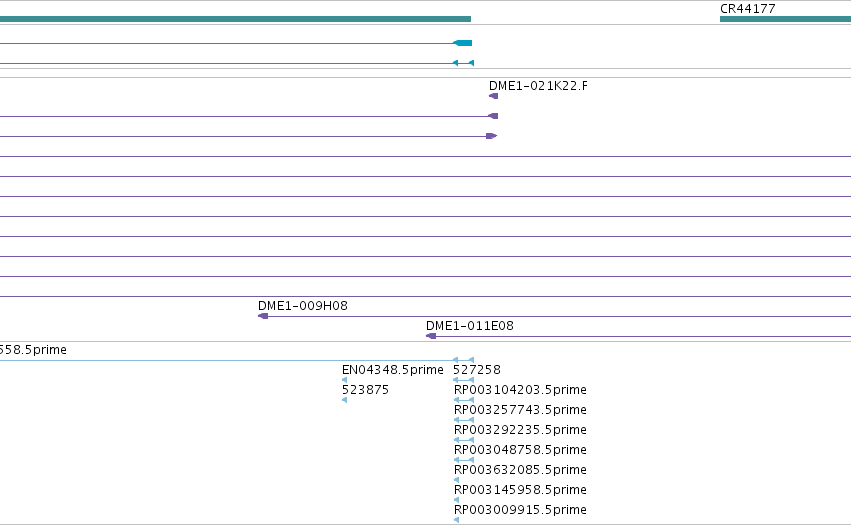The width and height of the screenshot is (851, 525).
Task: Select the DME1-009H08 label
Action: (303, 306)
